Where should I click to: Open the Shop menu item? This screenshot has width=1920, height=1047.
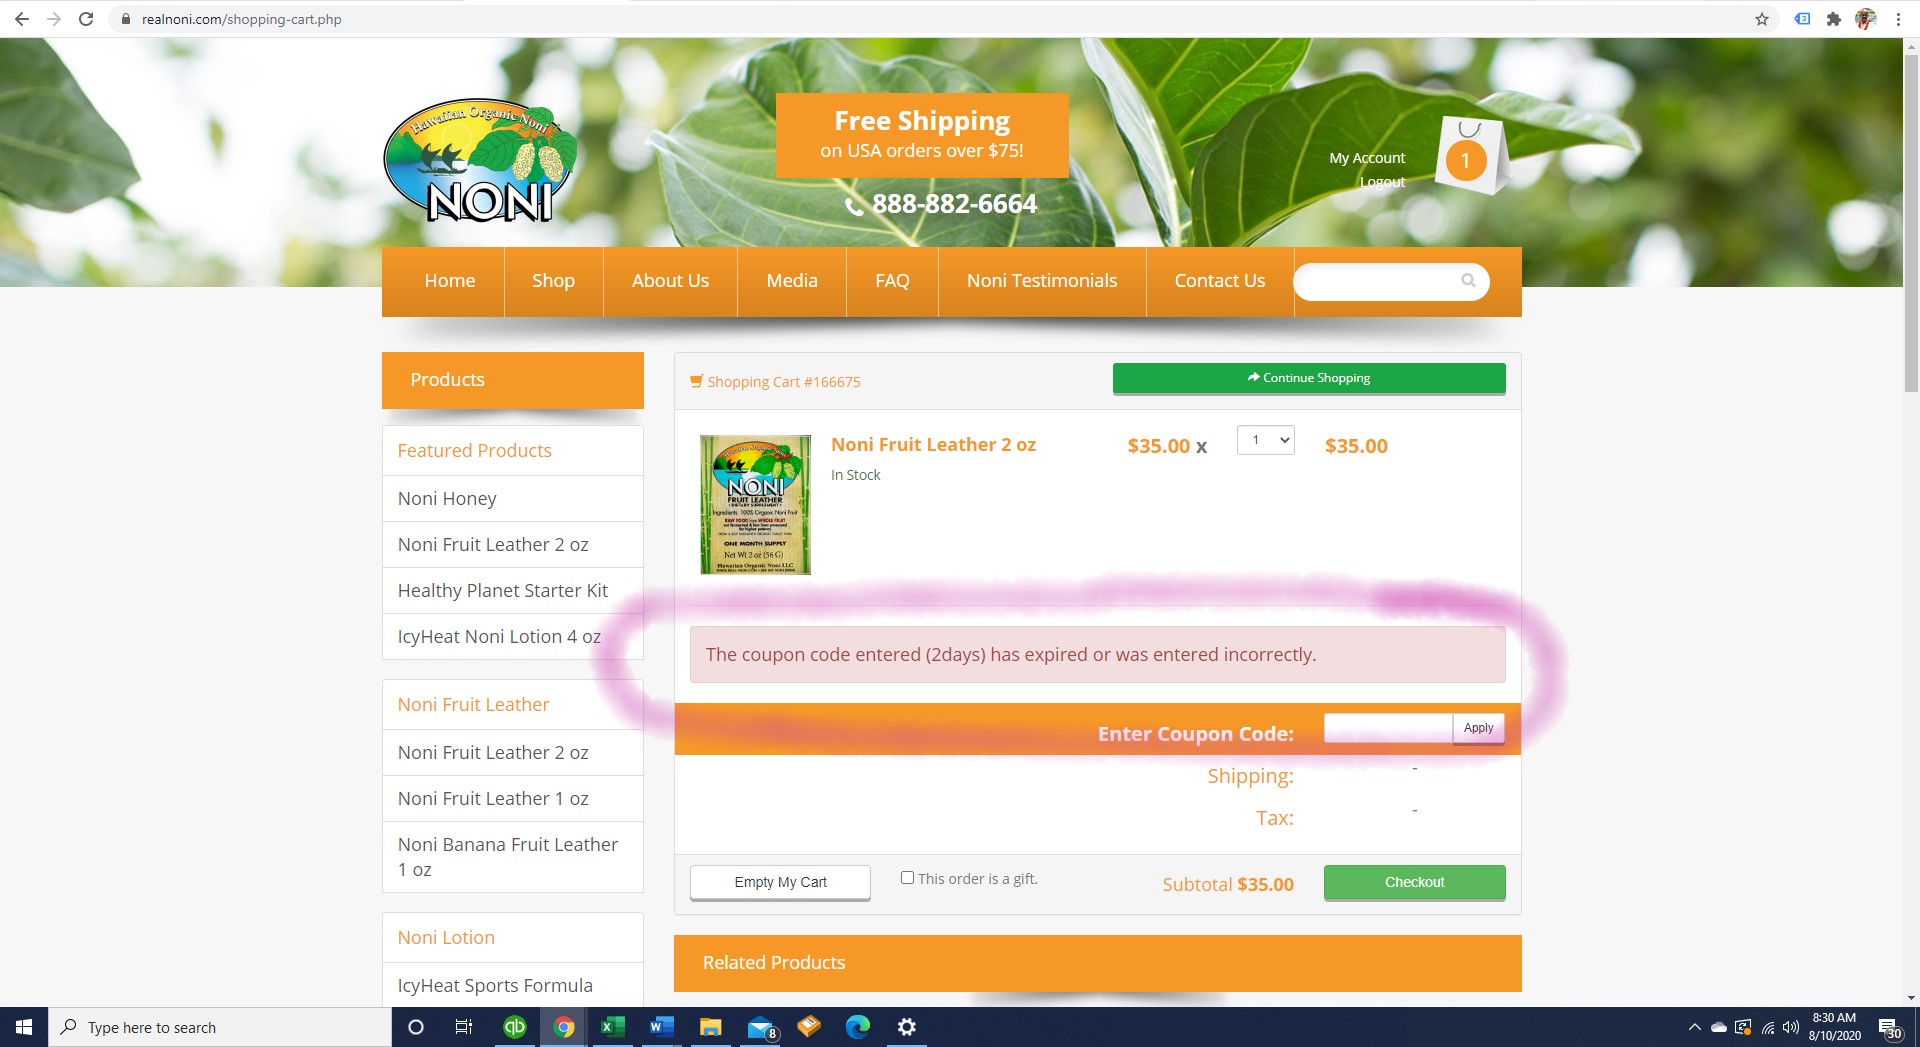point(553,281)
